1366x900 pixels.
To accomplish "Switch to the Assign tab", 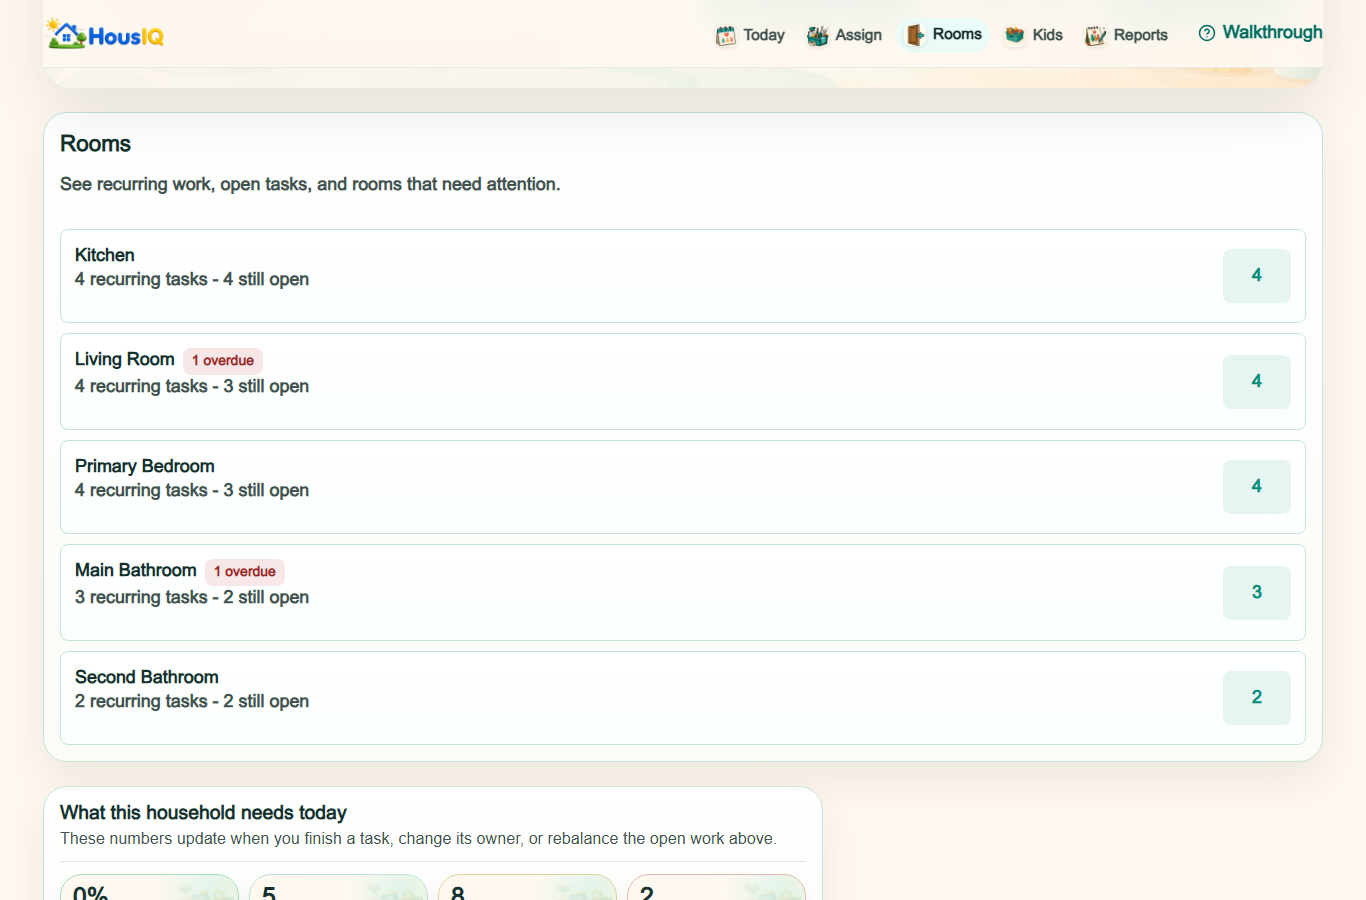I will click(x=845, y=35).
